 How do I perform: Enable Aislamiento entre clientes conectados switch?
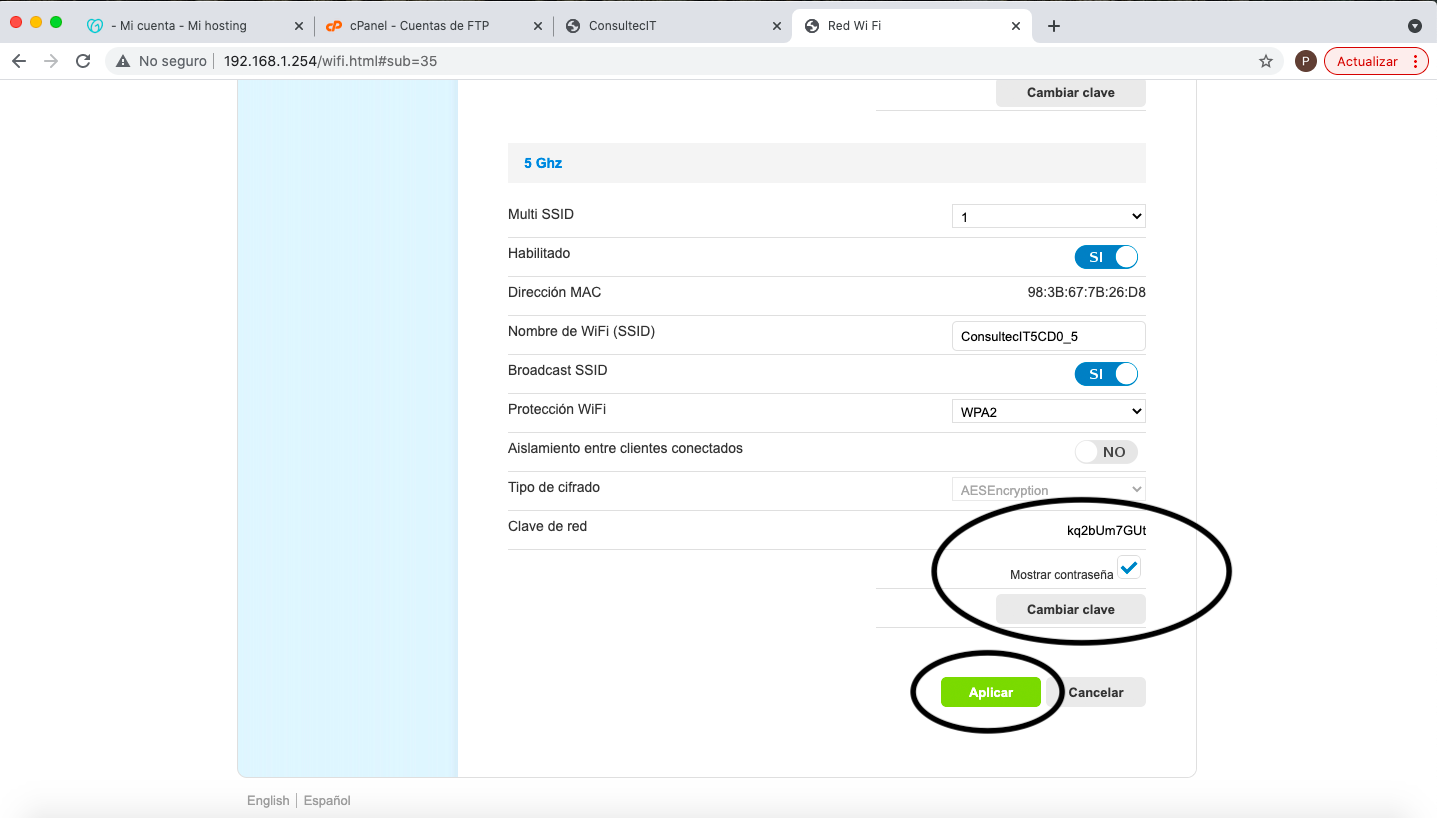tap(1106, 452)
